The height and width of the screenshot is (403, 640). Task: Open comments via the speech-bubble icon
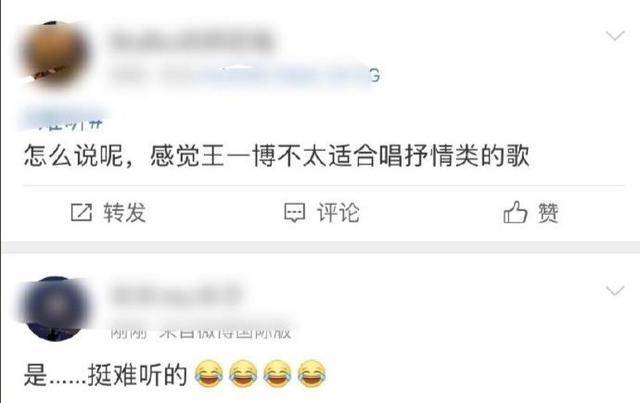click(294, 213)
